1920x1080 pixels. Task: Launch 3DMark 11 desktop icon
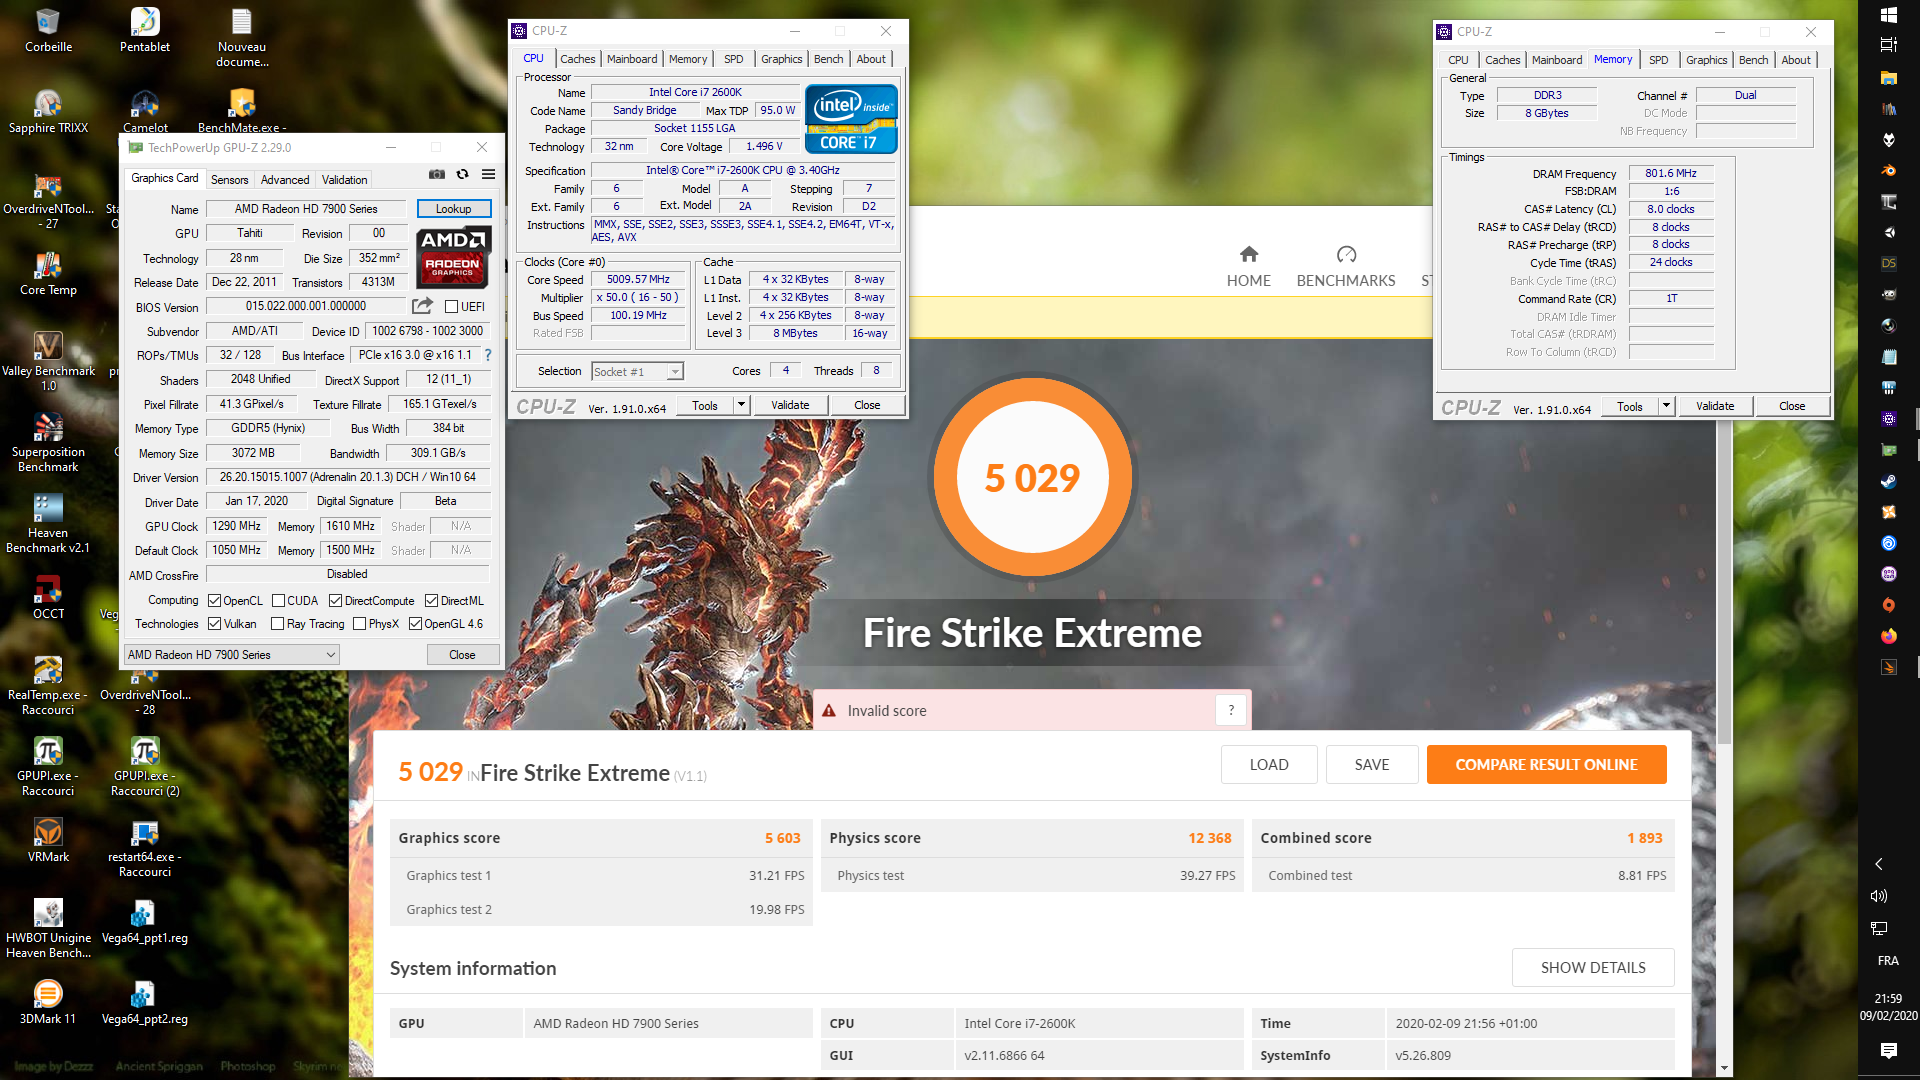[x=48, y=1002]
